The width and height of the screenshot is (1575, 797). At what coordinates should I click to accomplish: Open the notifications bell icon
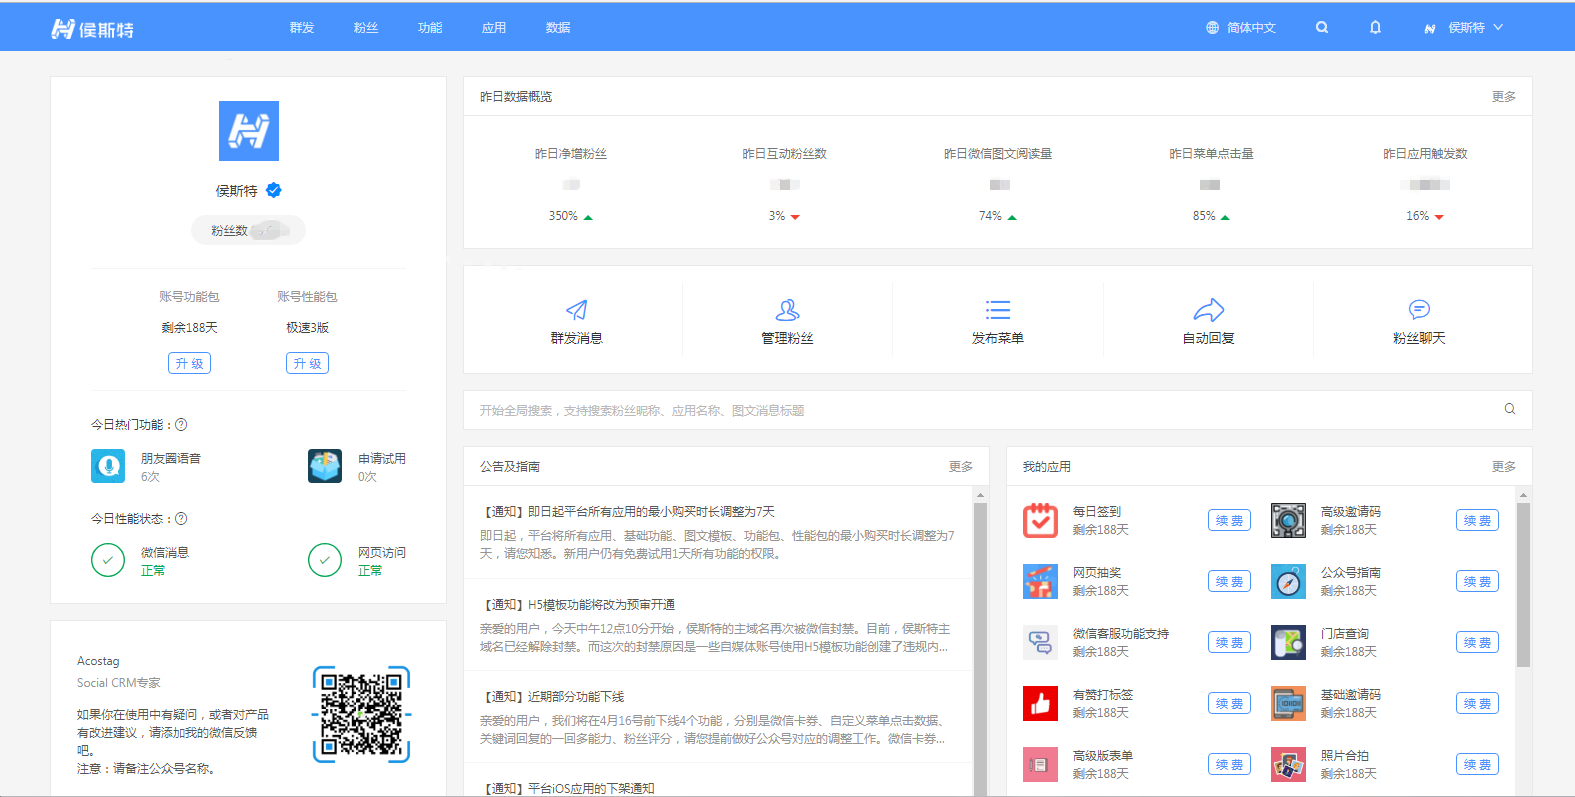coord(1375,28)
